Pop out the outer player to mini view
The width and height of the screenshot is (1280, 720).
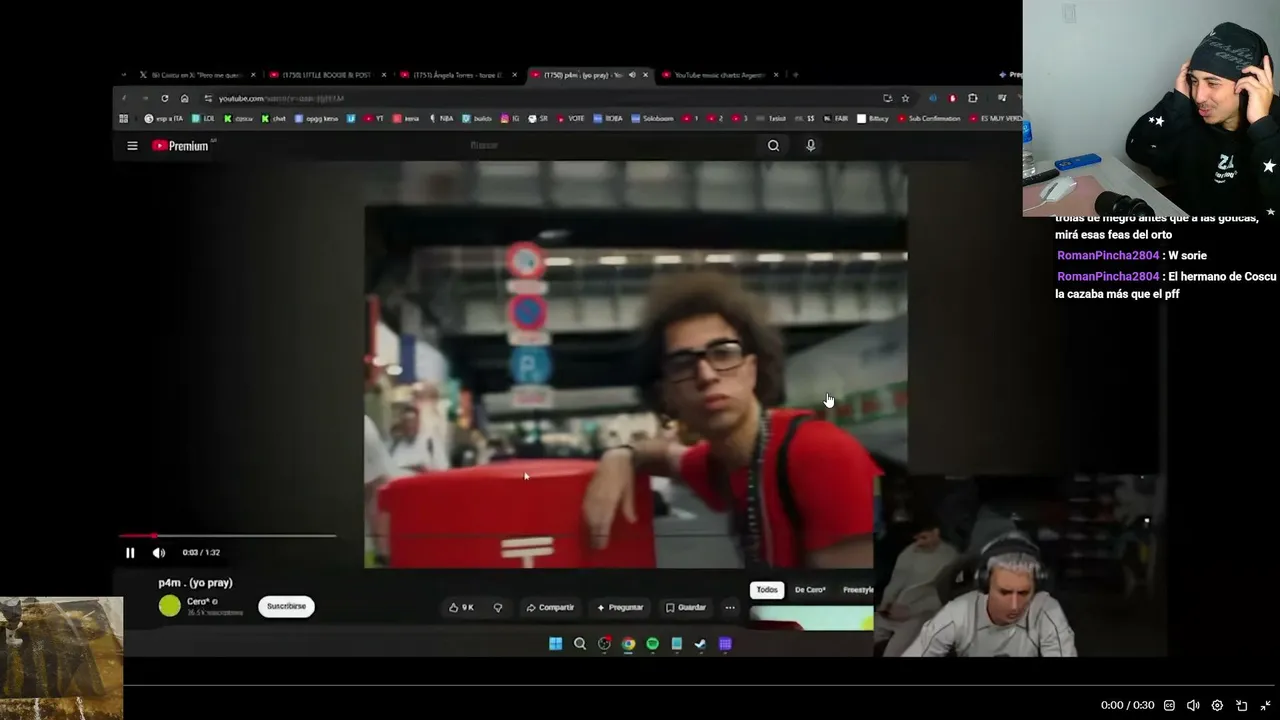pos(1241,705)
